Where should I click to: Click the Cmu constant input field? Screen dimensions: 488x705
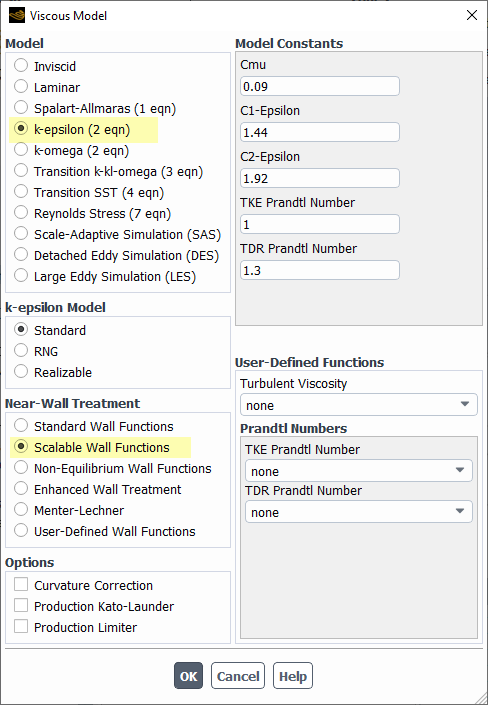pyautogui.click(x=320, y=86)
